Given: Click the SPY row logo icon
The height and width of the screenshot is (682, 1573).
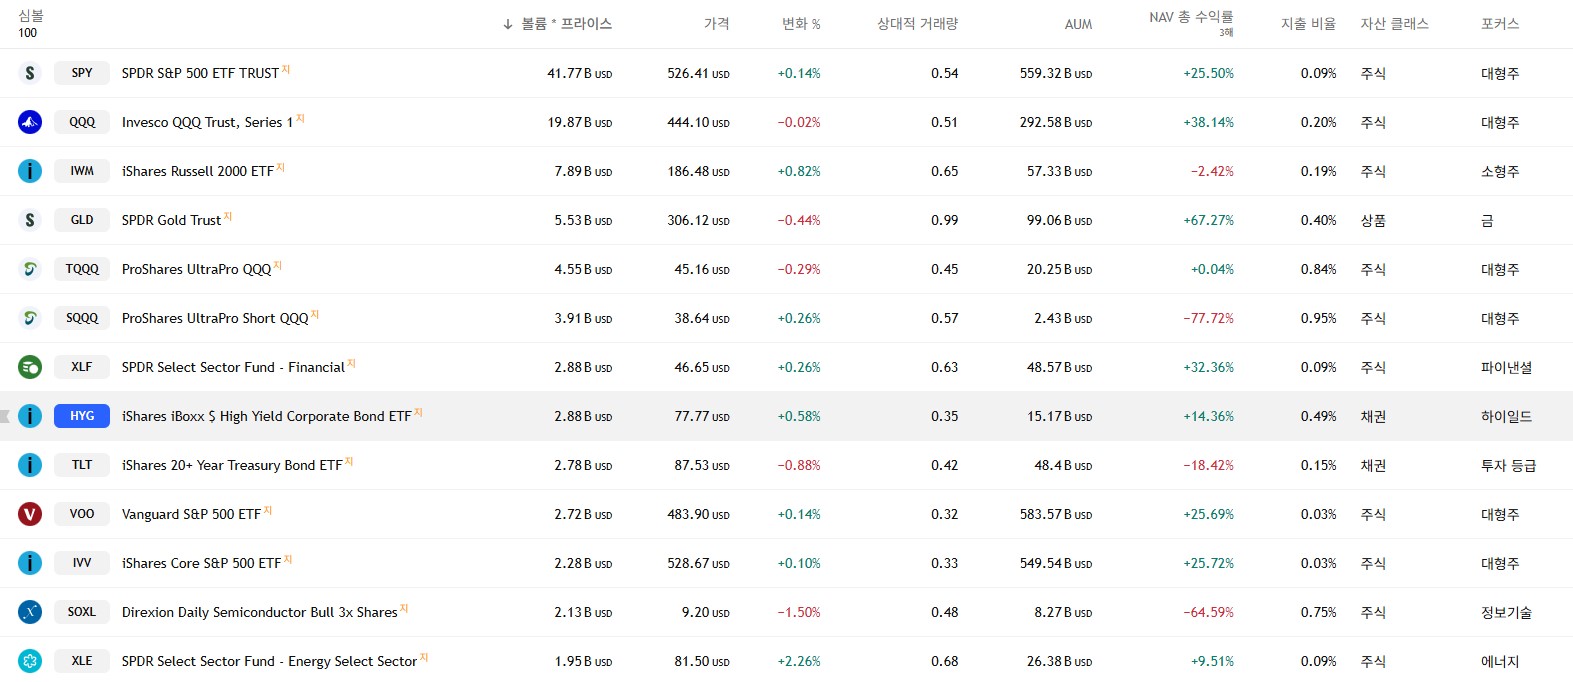Looking at the screenshot, I should (30, 73).
